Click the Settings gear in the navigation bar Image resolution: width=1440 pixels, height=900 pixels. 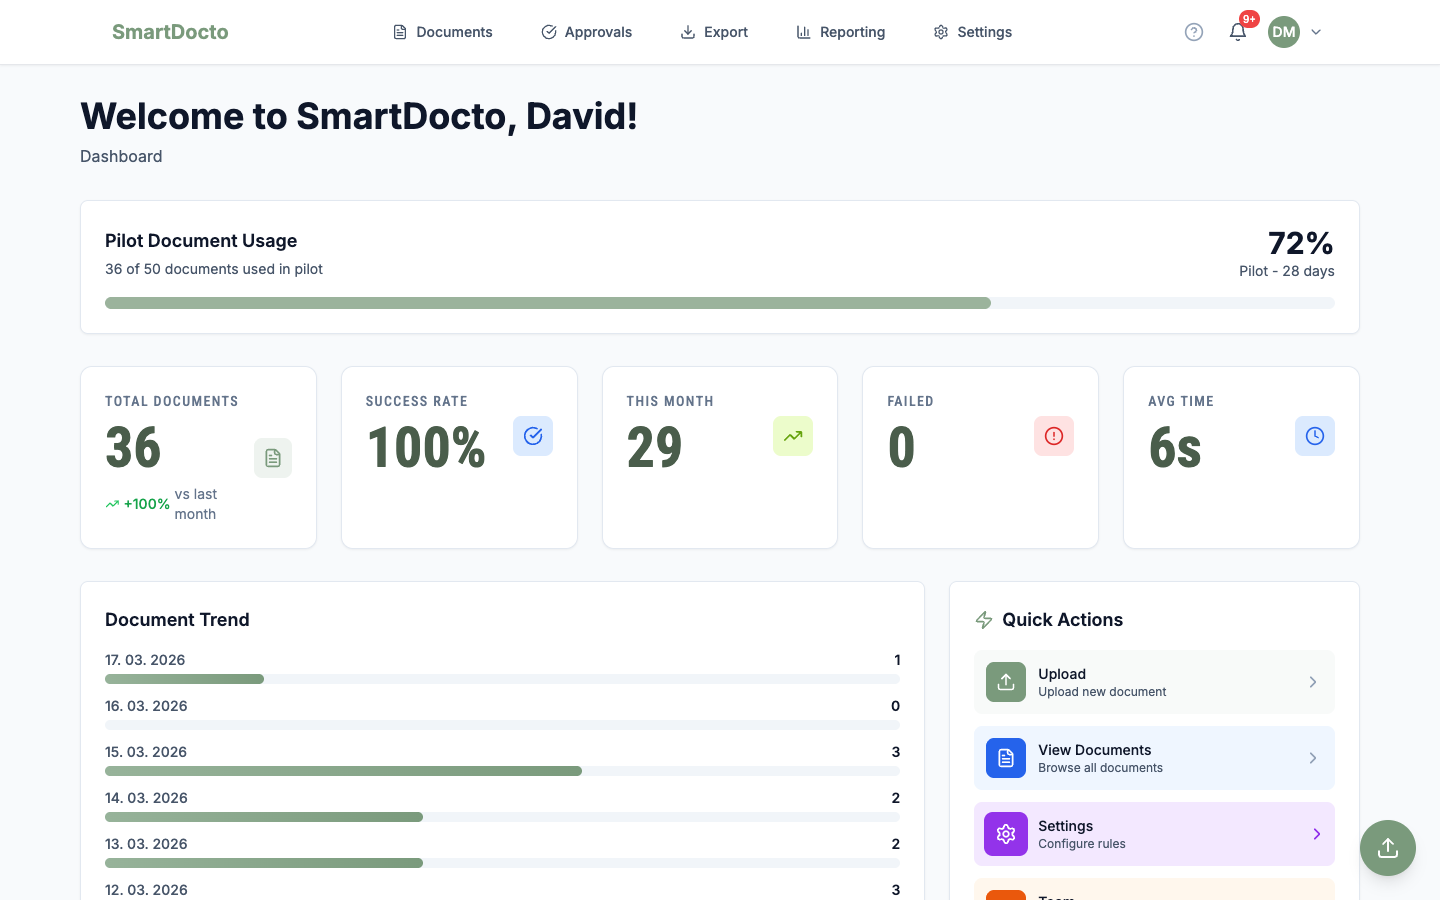940,32
